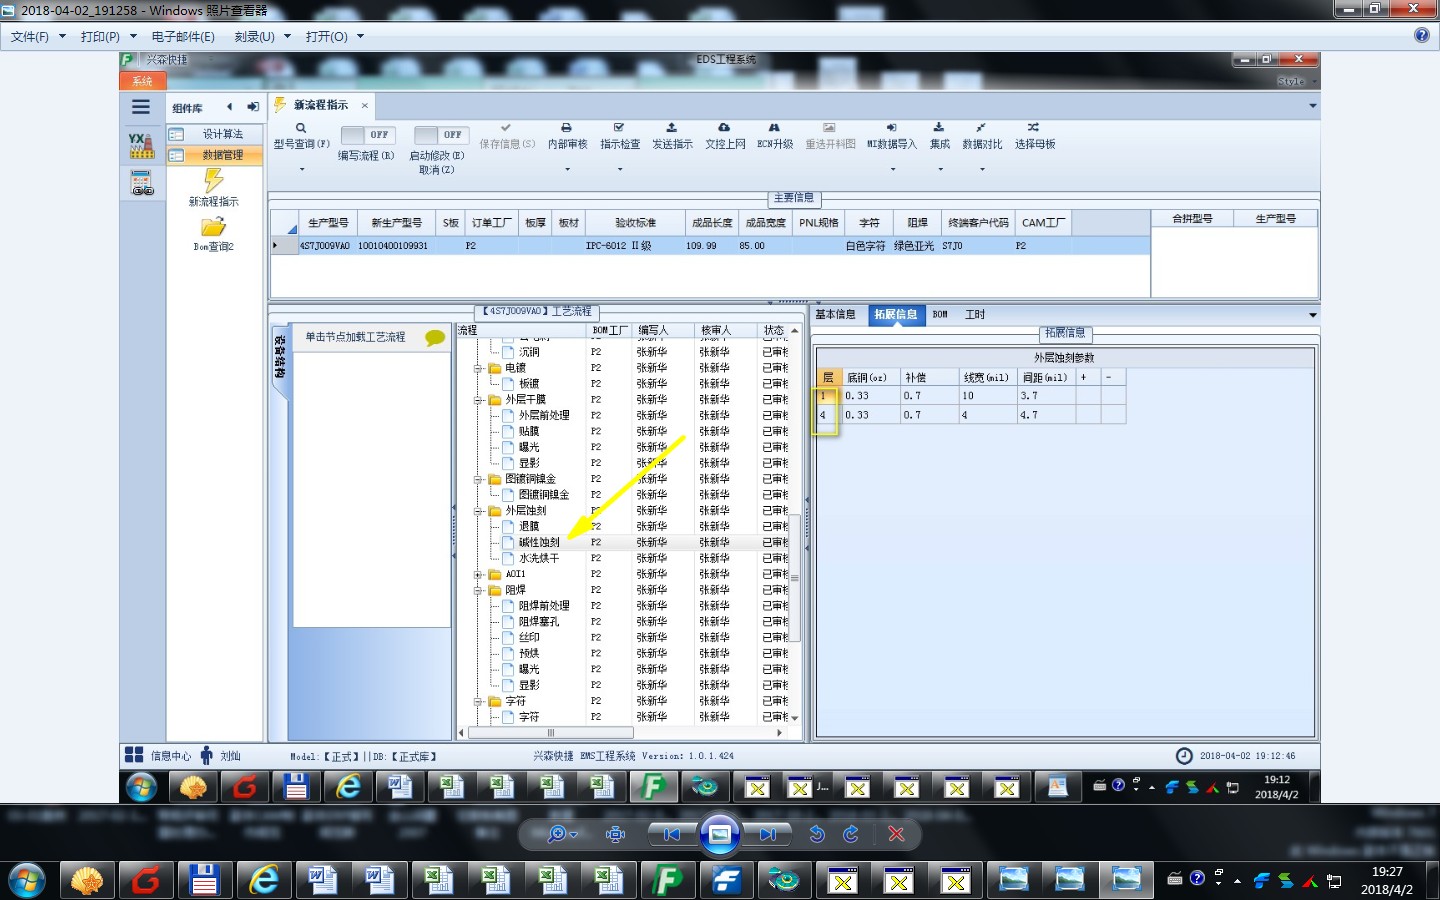Click the 文控上网 cloud icon

click(x=724, y=128)
